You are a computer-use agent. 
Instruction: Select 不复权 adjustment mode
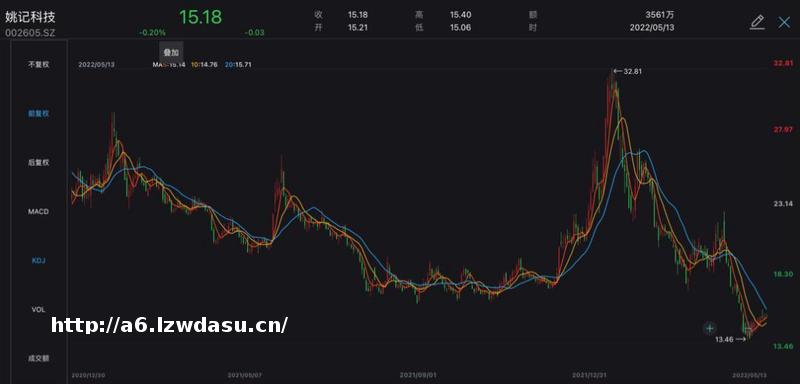pos(39,65)
